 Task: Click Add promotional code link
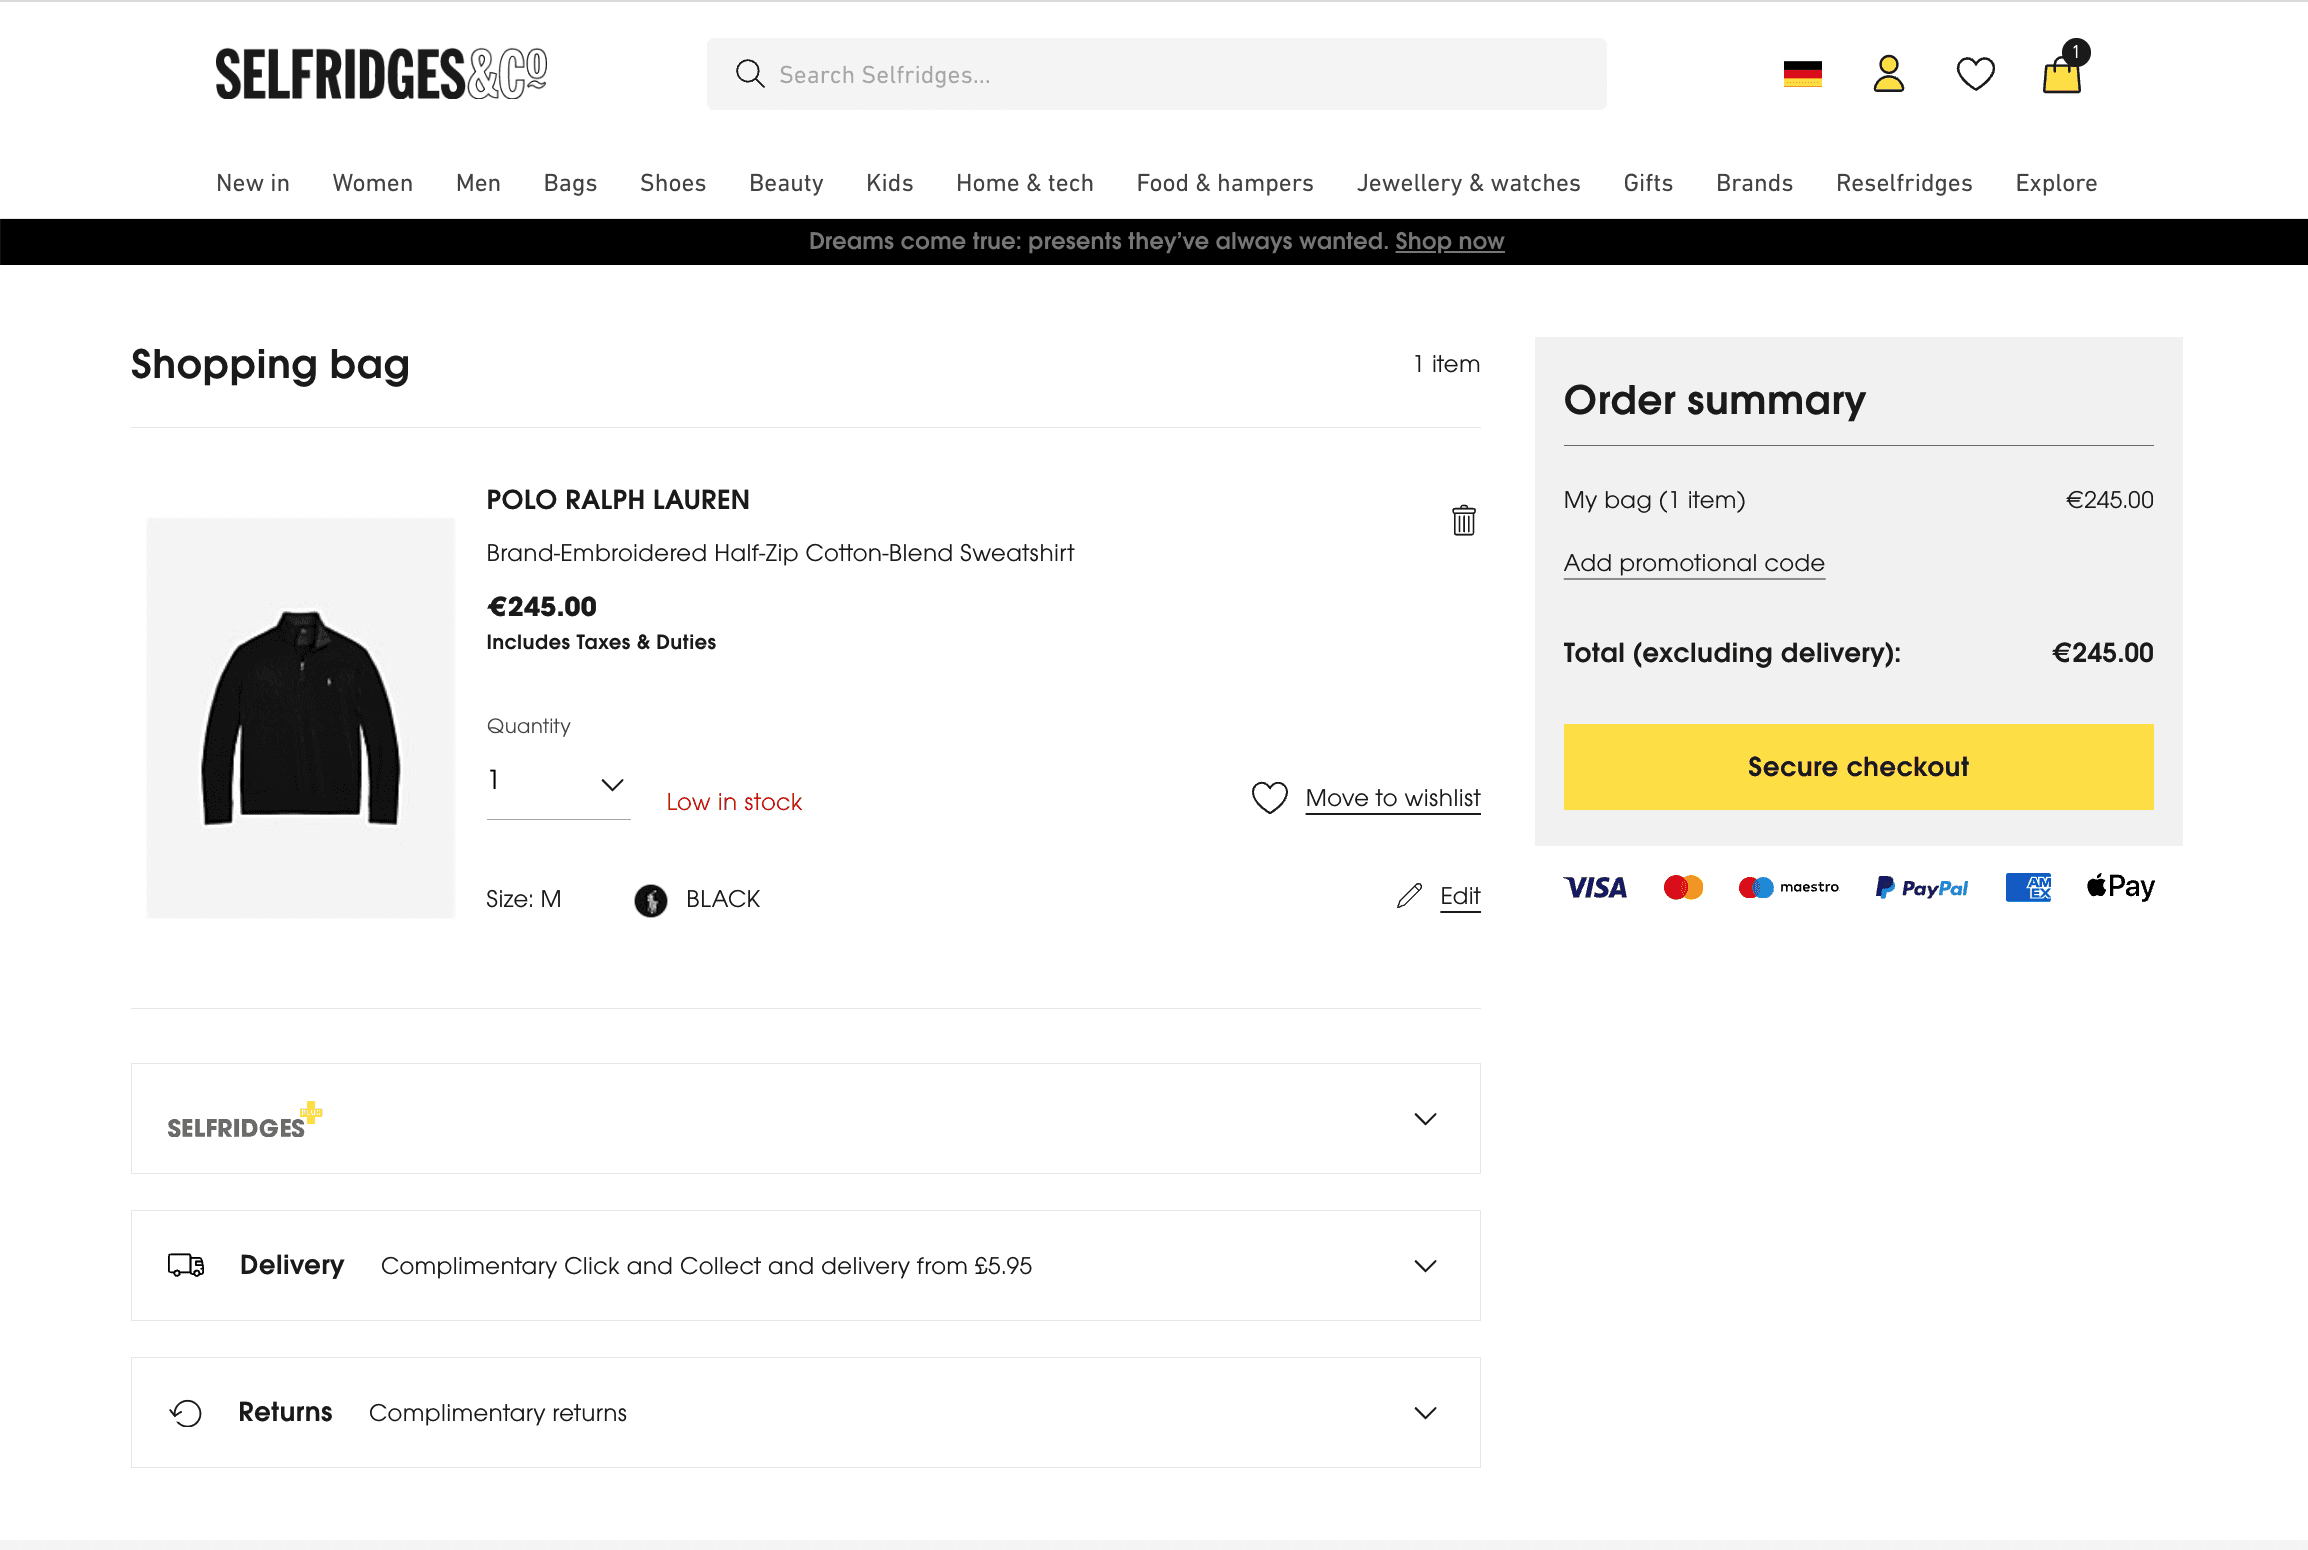[1694, 563]
